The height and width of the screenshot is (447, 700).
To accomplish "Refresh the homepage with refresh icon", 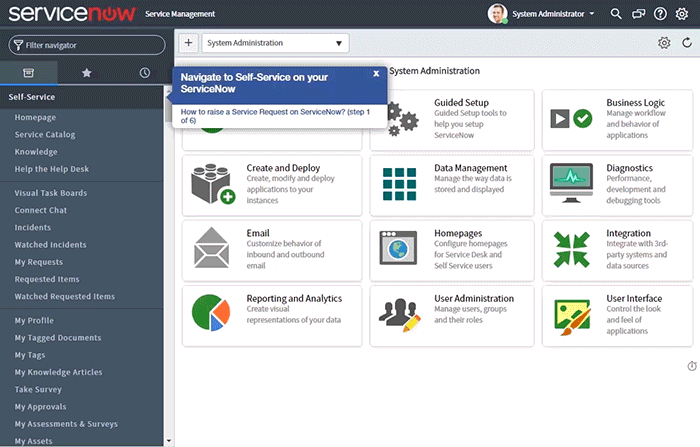I will point(687,43).
